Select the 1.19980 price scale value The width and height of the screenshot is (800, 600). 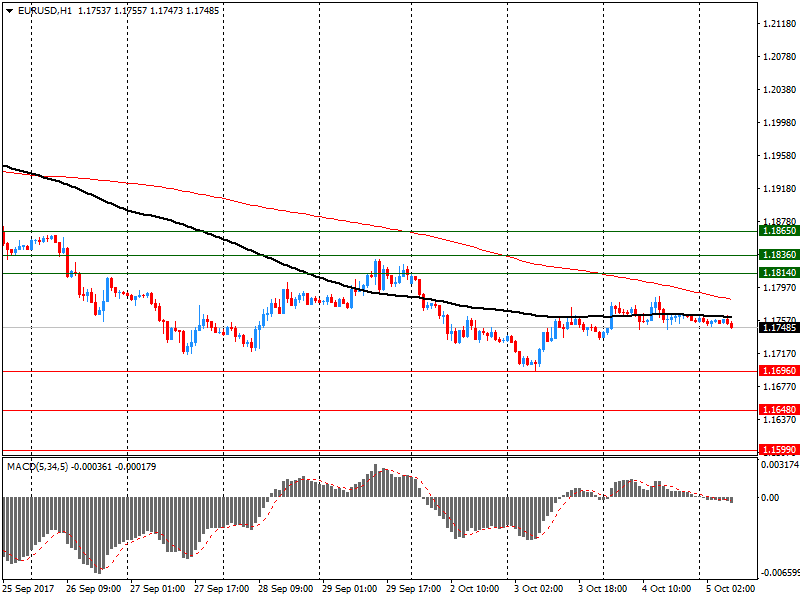click(780, 123)
